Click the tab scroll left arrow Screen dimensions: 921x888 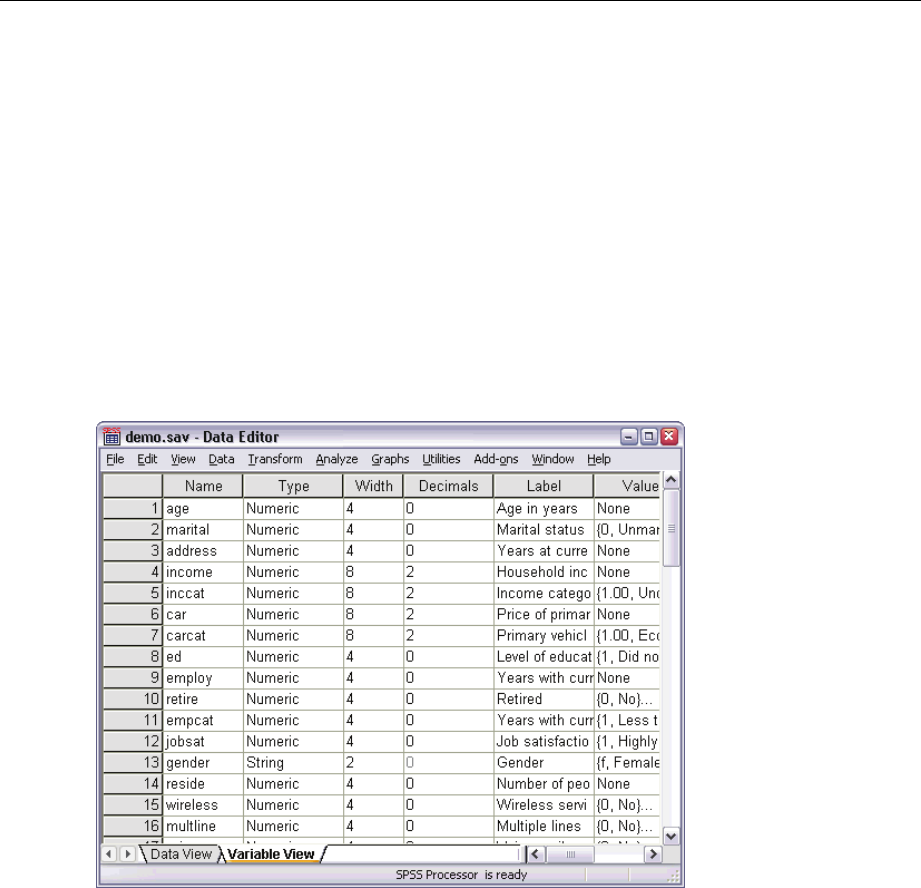point(109,854)
